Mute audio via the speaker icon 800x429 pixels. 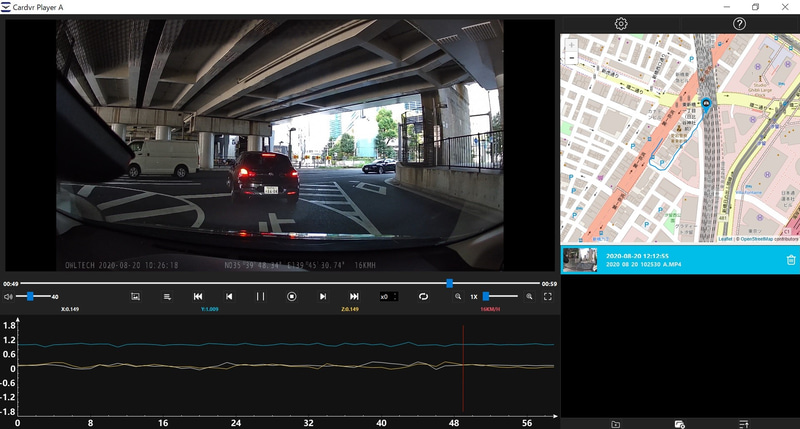(x=8, y=296)
